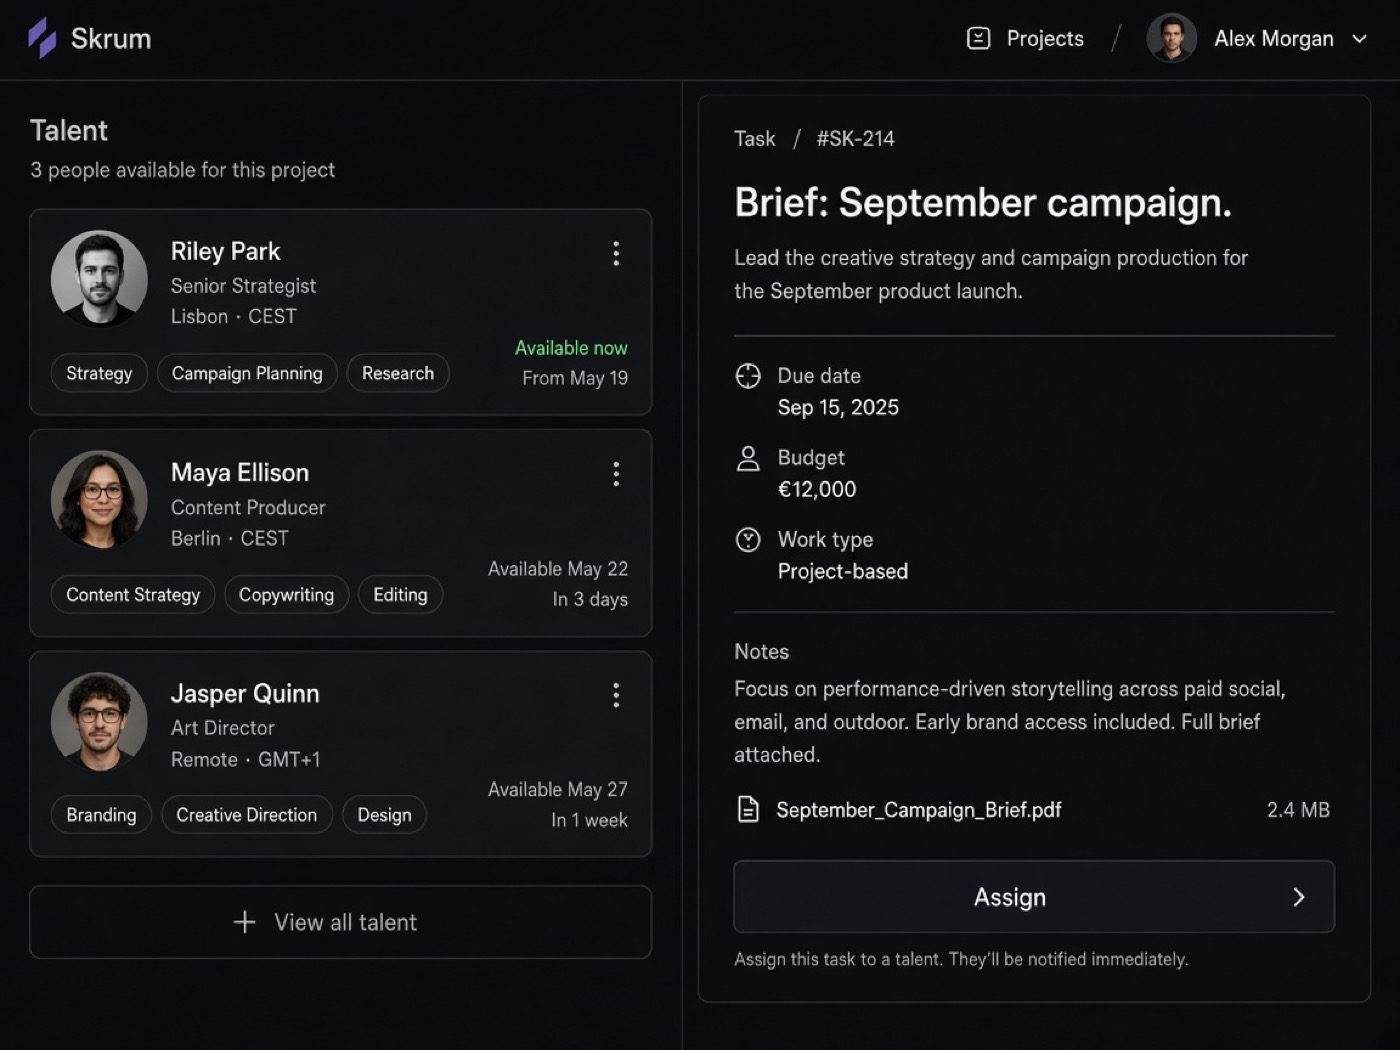Image resolution: width=1400 pixels, height=1050 pixels.
Task: Select the Strategy skill tag
Action: (99, 373)
